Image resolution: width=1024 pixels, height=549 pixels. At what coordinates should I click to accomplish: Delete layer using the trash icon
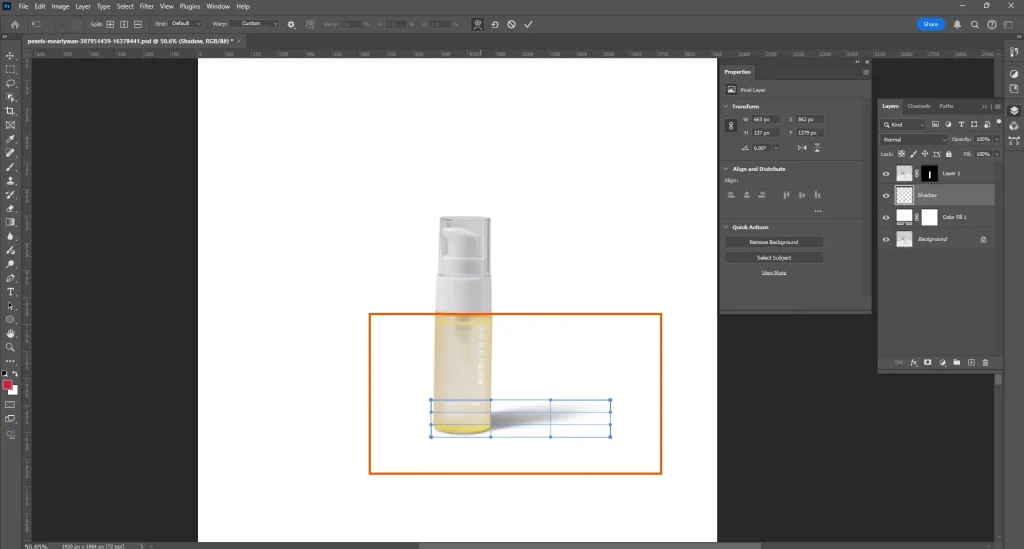(x=985, y=362)
